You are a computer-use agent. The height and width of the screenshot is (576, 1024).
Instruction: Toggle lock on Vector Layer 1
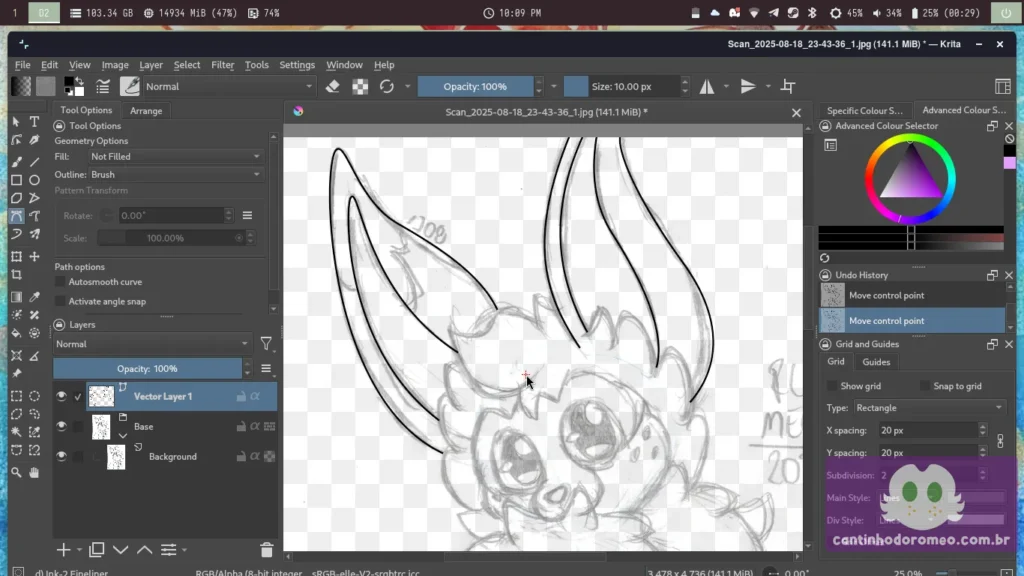[241, 396]
